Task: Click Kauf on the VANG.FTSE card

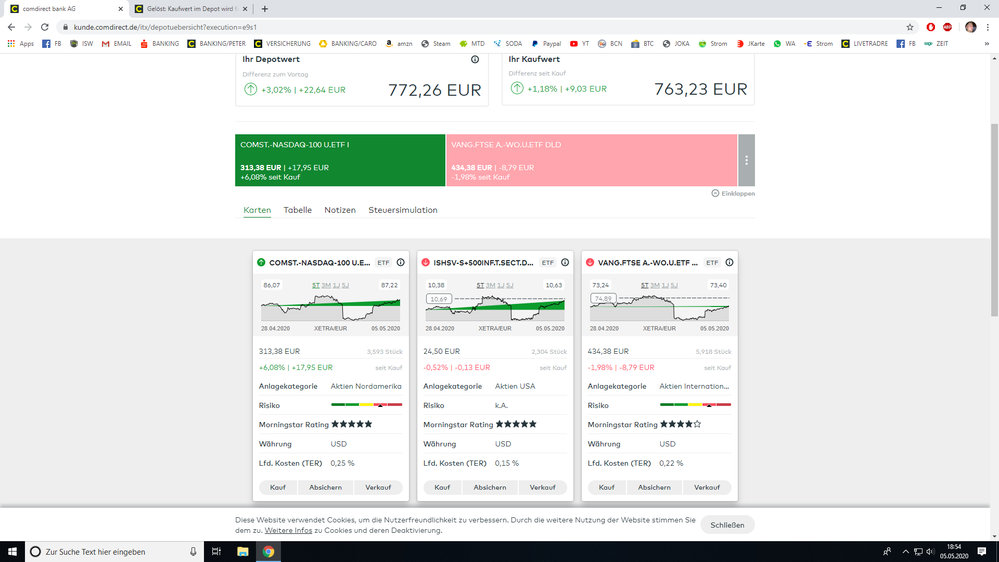Action: tap(606, 487)
